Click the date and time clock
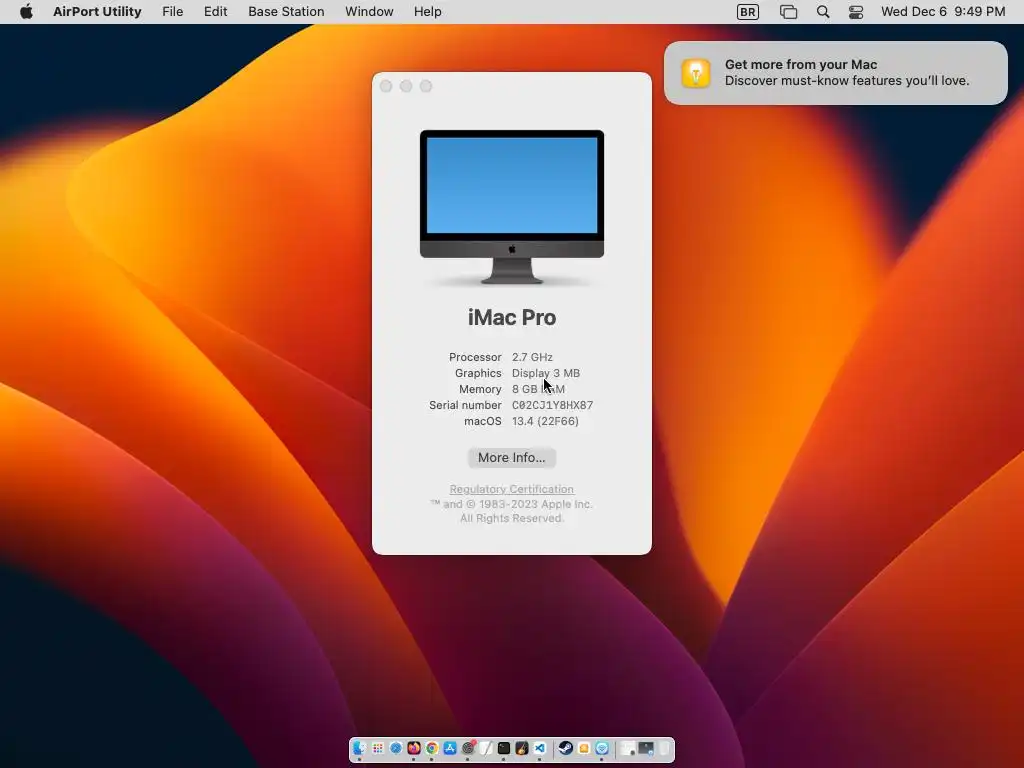This screenshot has width=1024, height=768. point(943,11)
